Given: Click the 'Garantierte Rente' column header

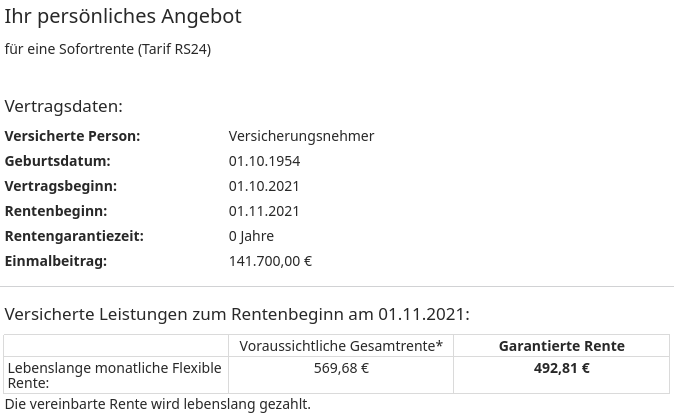Looking at the screenshot, I should (561, 346).
